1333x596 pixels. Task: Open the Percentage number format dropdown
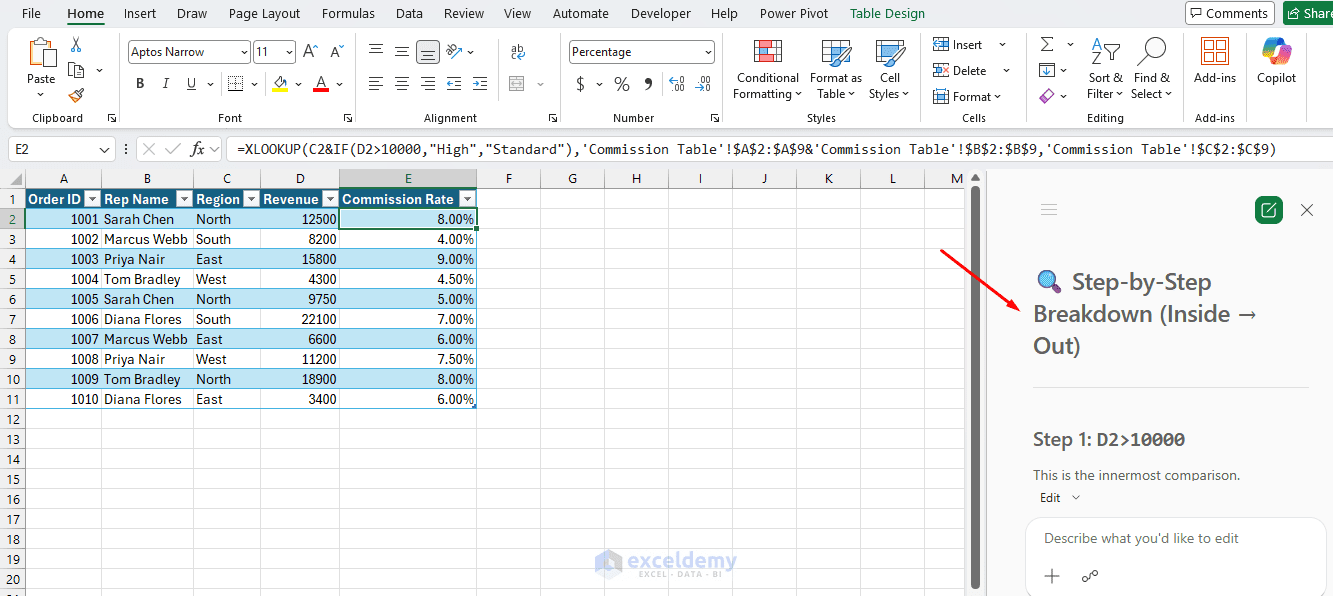(x=708, y=52)
